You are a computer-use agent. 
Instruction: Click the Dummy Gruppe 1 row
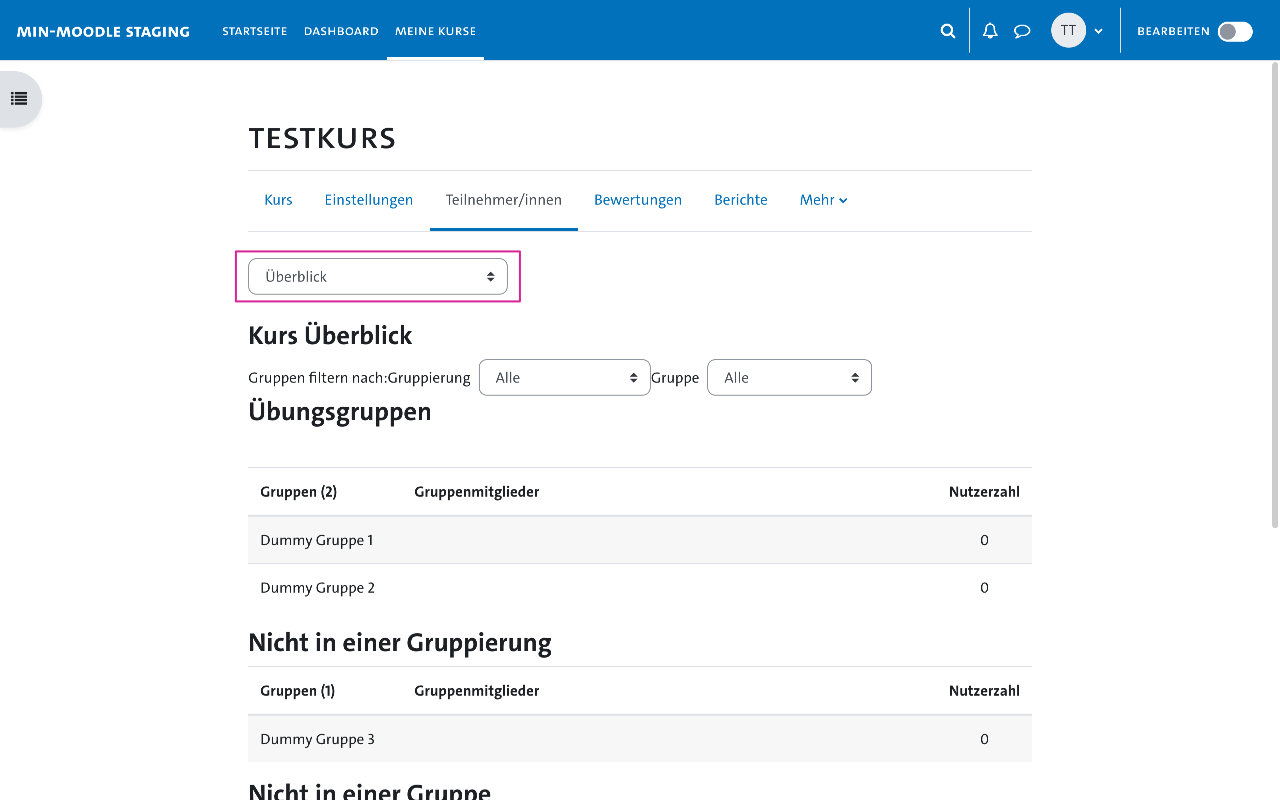coord(640,540)
